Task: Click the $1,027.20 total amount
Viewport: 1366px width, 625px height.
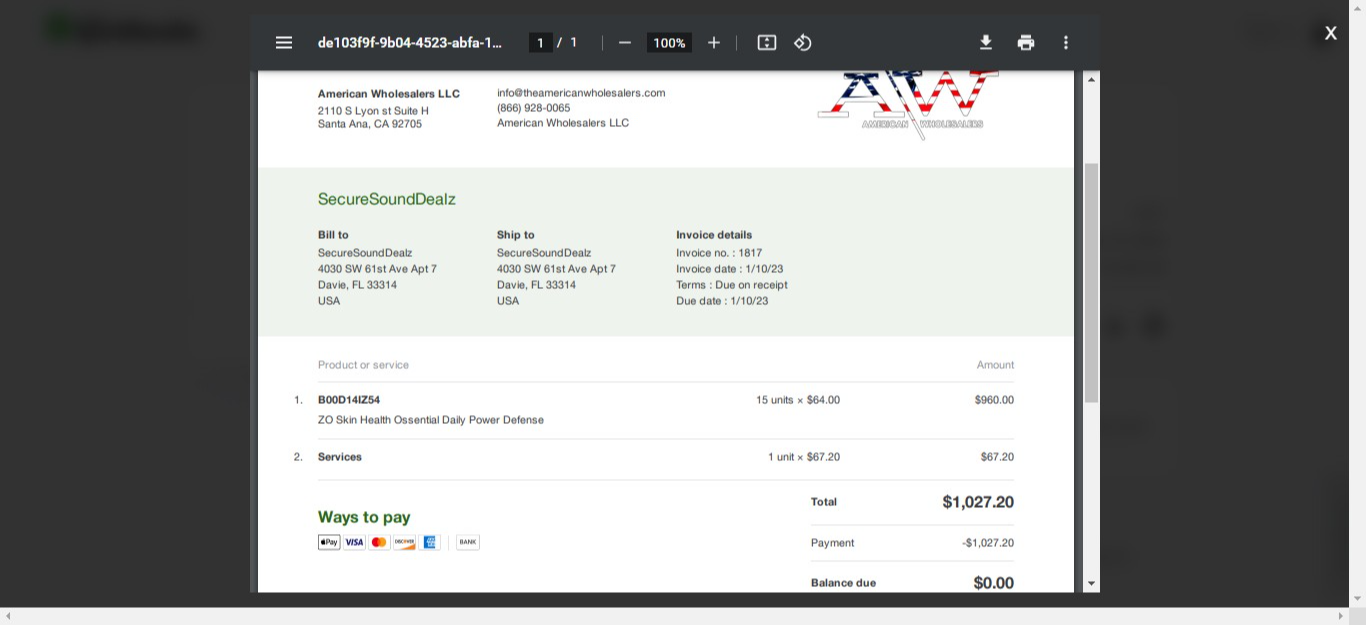Action: click(x=978, y=502)
